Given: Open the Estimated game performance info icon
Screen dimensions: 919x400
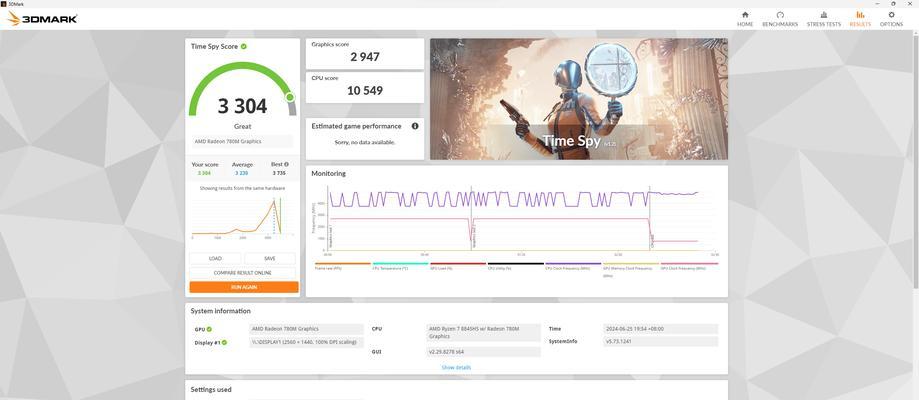Looking at the screenshot, I should pos(415,126).
